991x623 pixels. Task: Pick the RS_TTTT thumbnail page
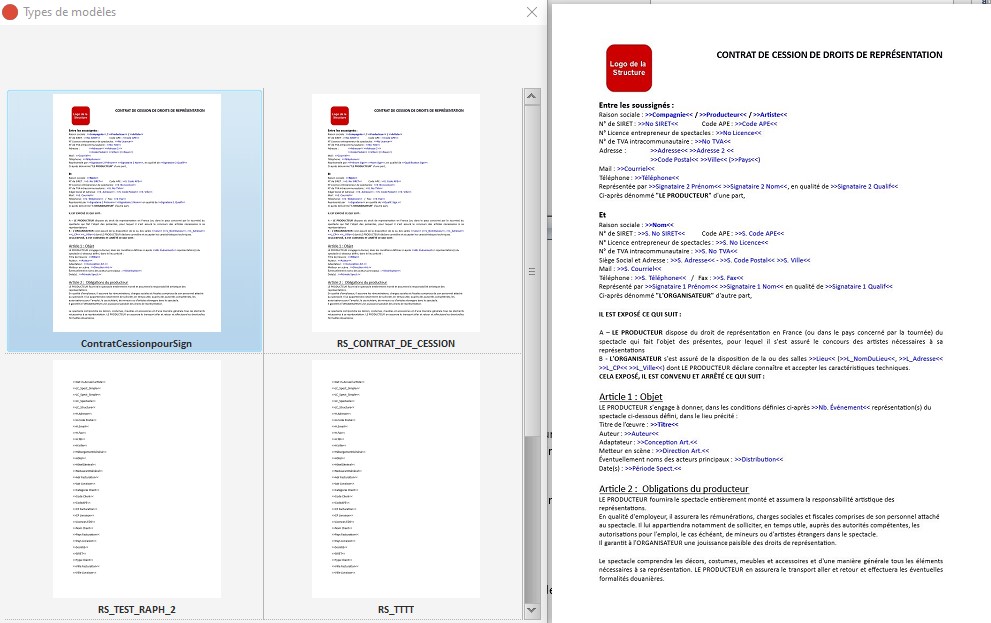396,478
